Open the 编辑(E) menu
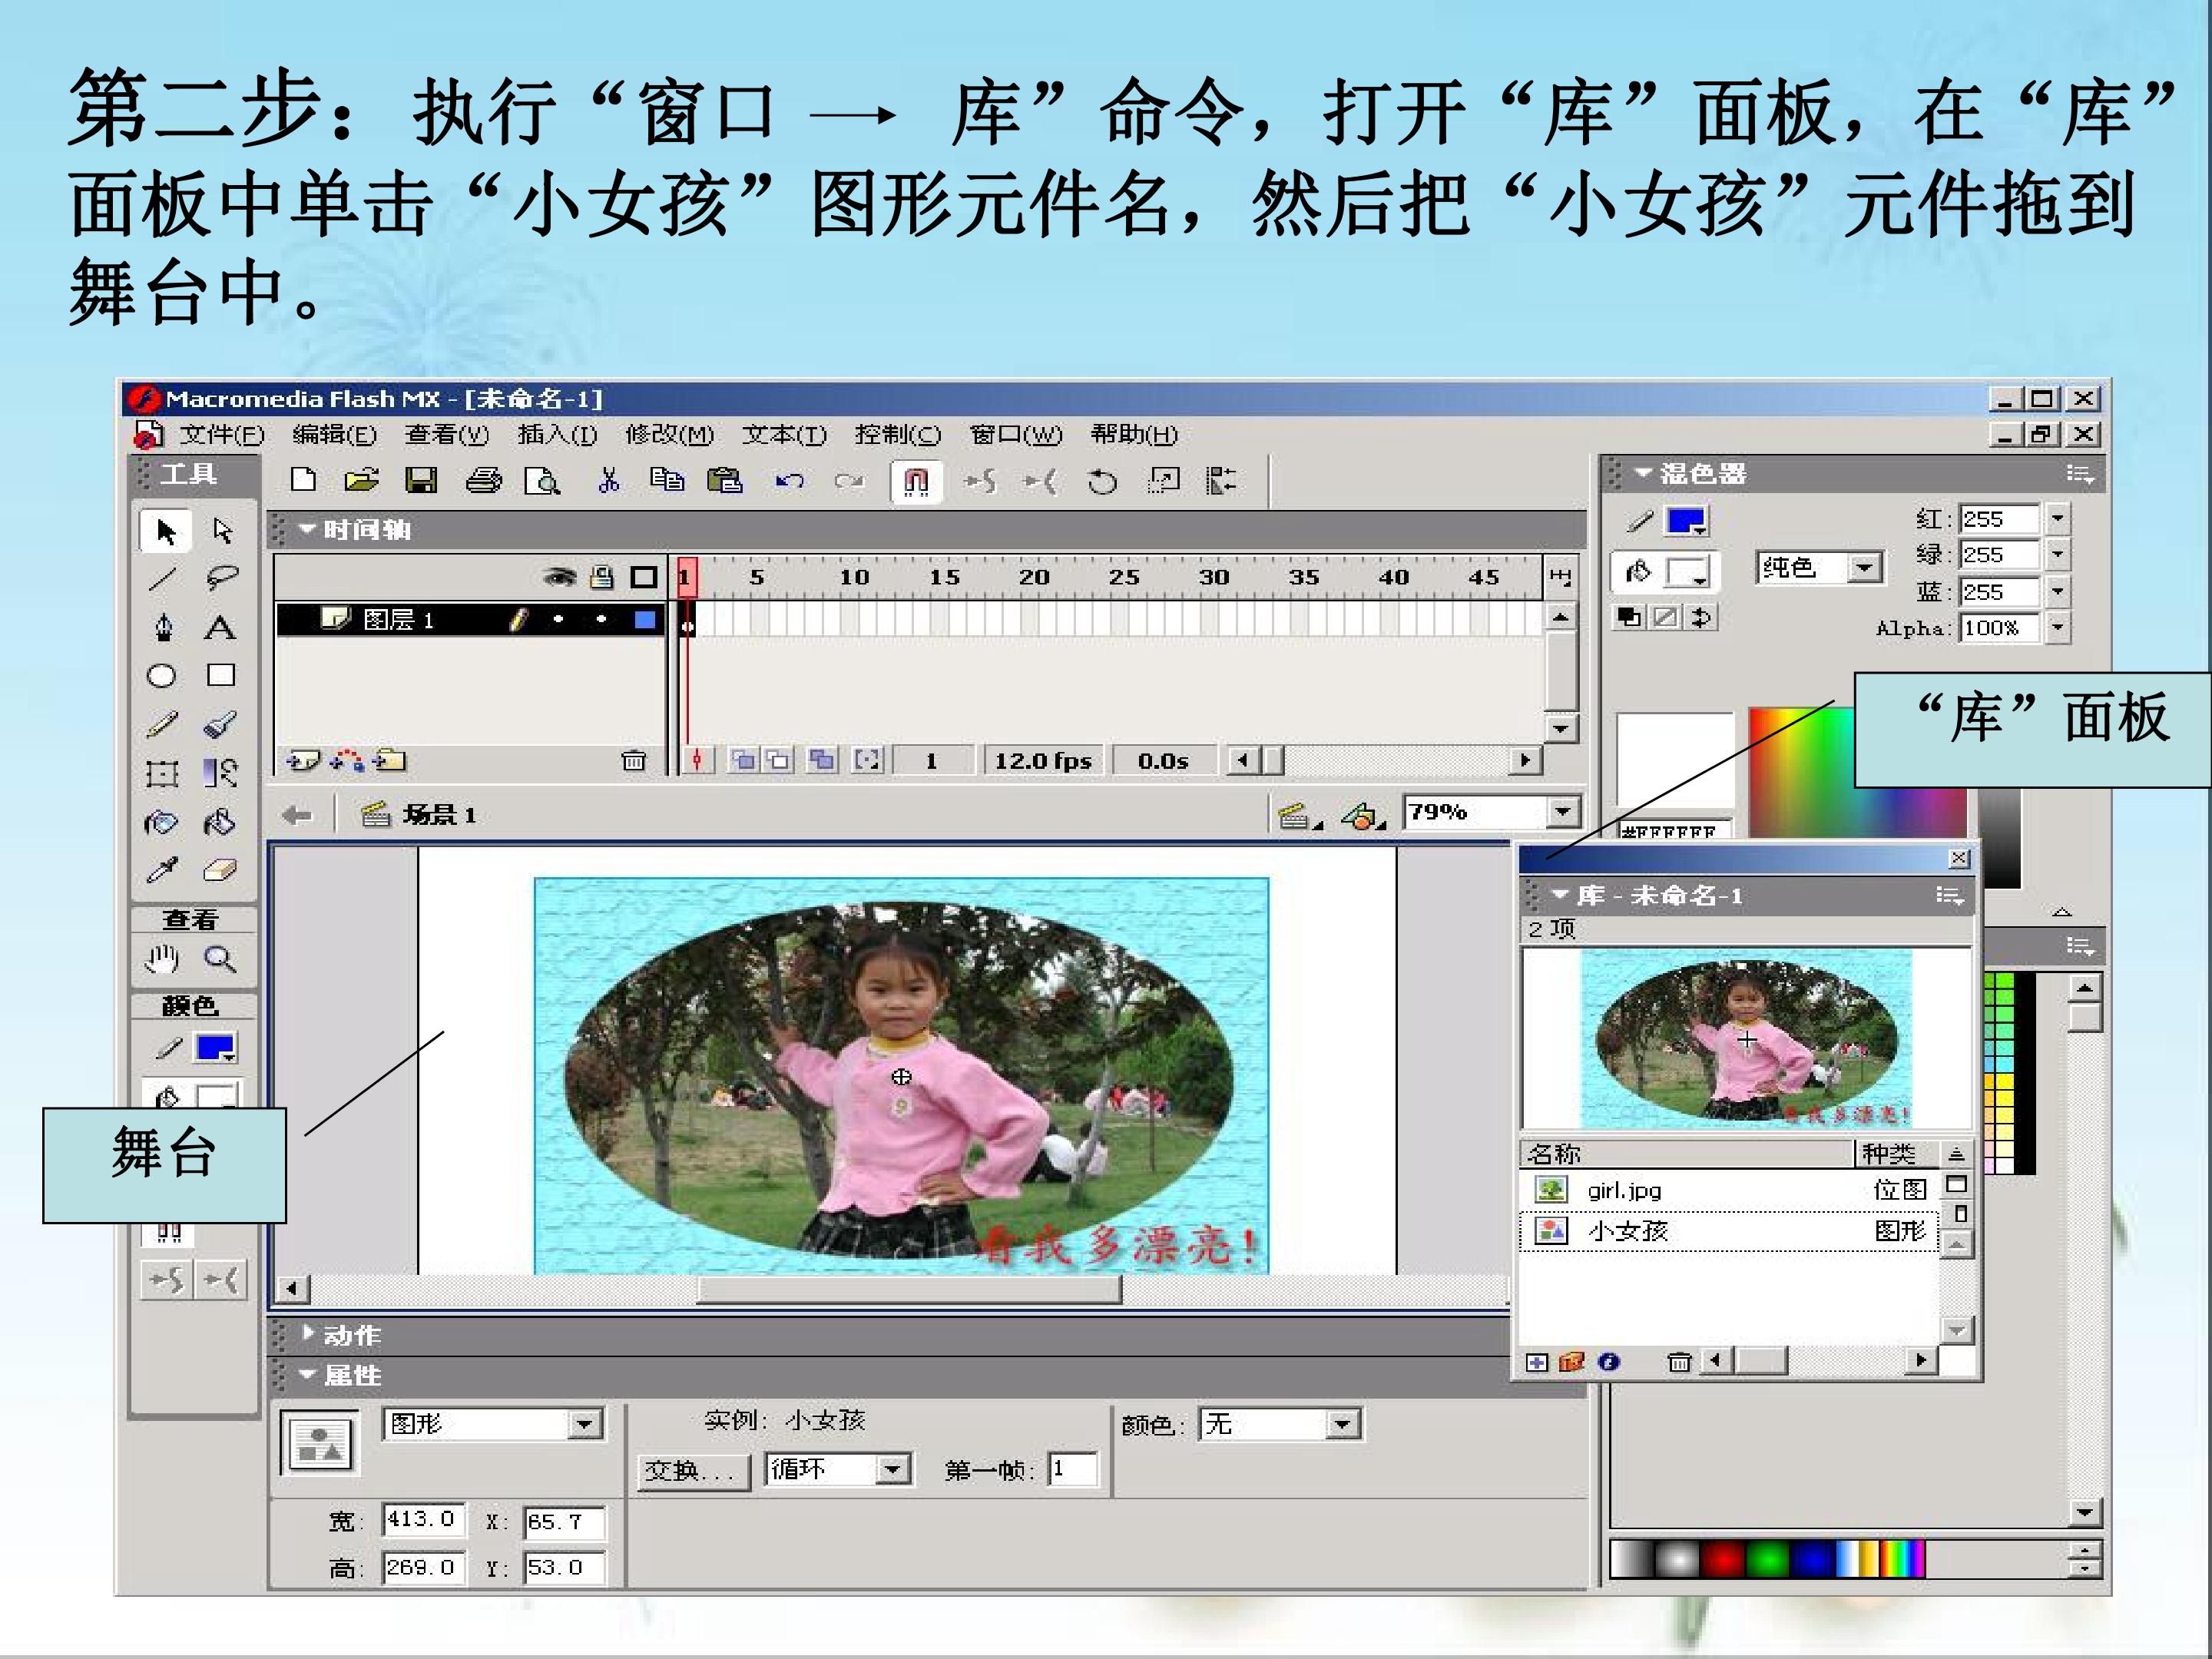This screenshot has width=2212, height=1659. pyautogui.click(x=335, y=434)
